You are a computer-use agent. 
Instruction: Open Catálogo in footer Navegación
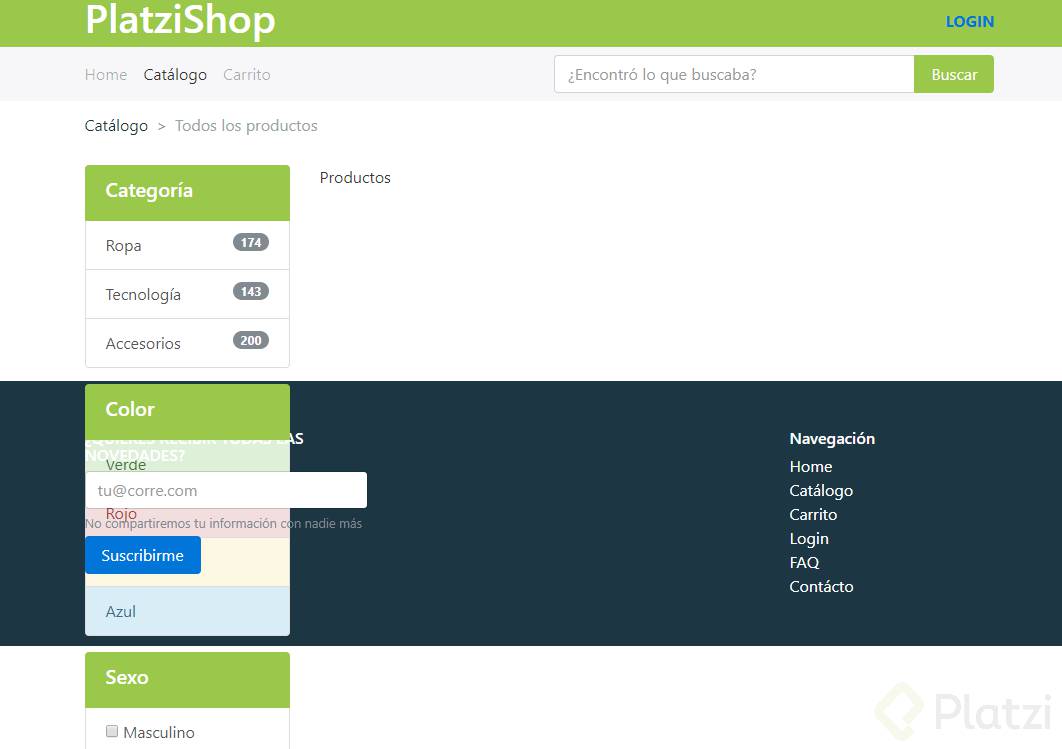(x=821, y=491)
